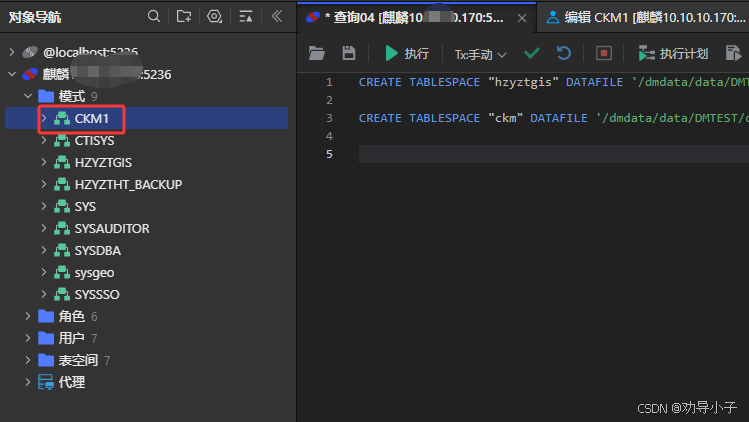Click the new folder/group icon in navigator header
The height and width of the screenshot is (422, 749).
click(184, 16)
